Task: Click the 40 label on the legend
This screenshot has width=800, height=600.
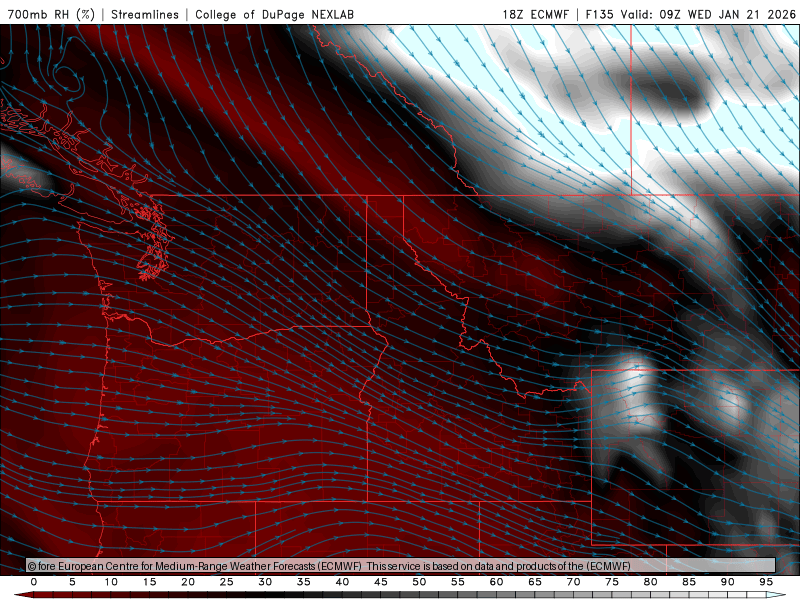Action: pos(342,582)
